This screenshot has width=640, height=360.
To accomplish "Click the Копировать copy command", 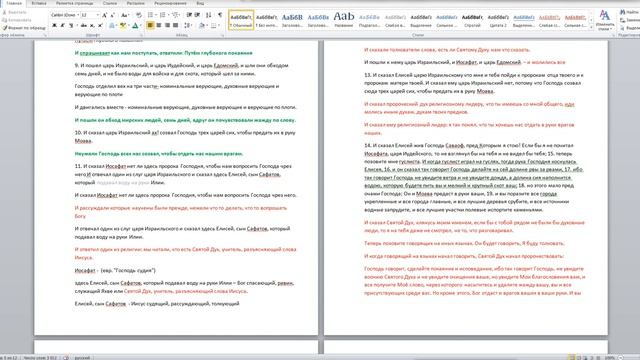I will pyautogui.click(x=17, y=20).
